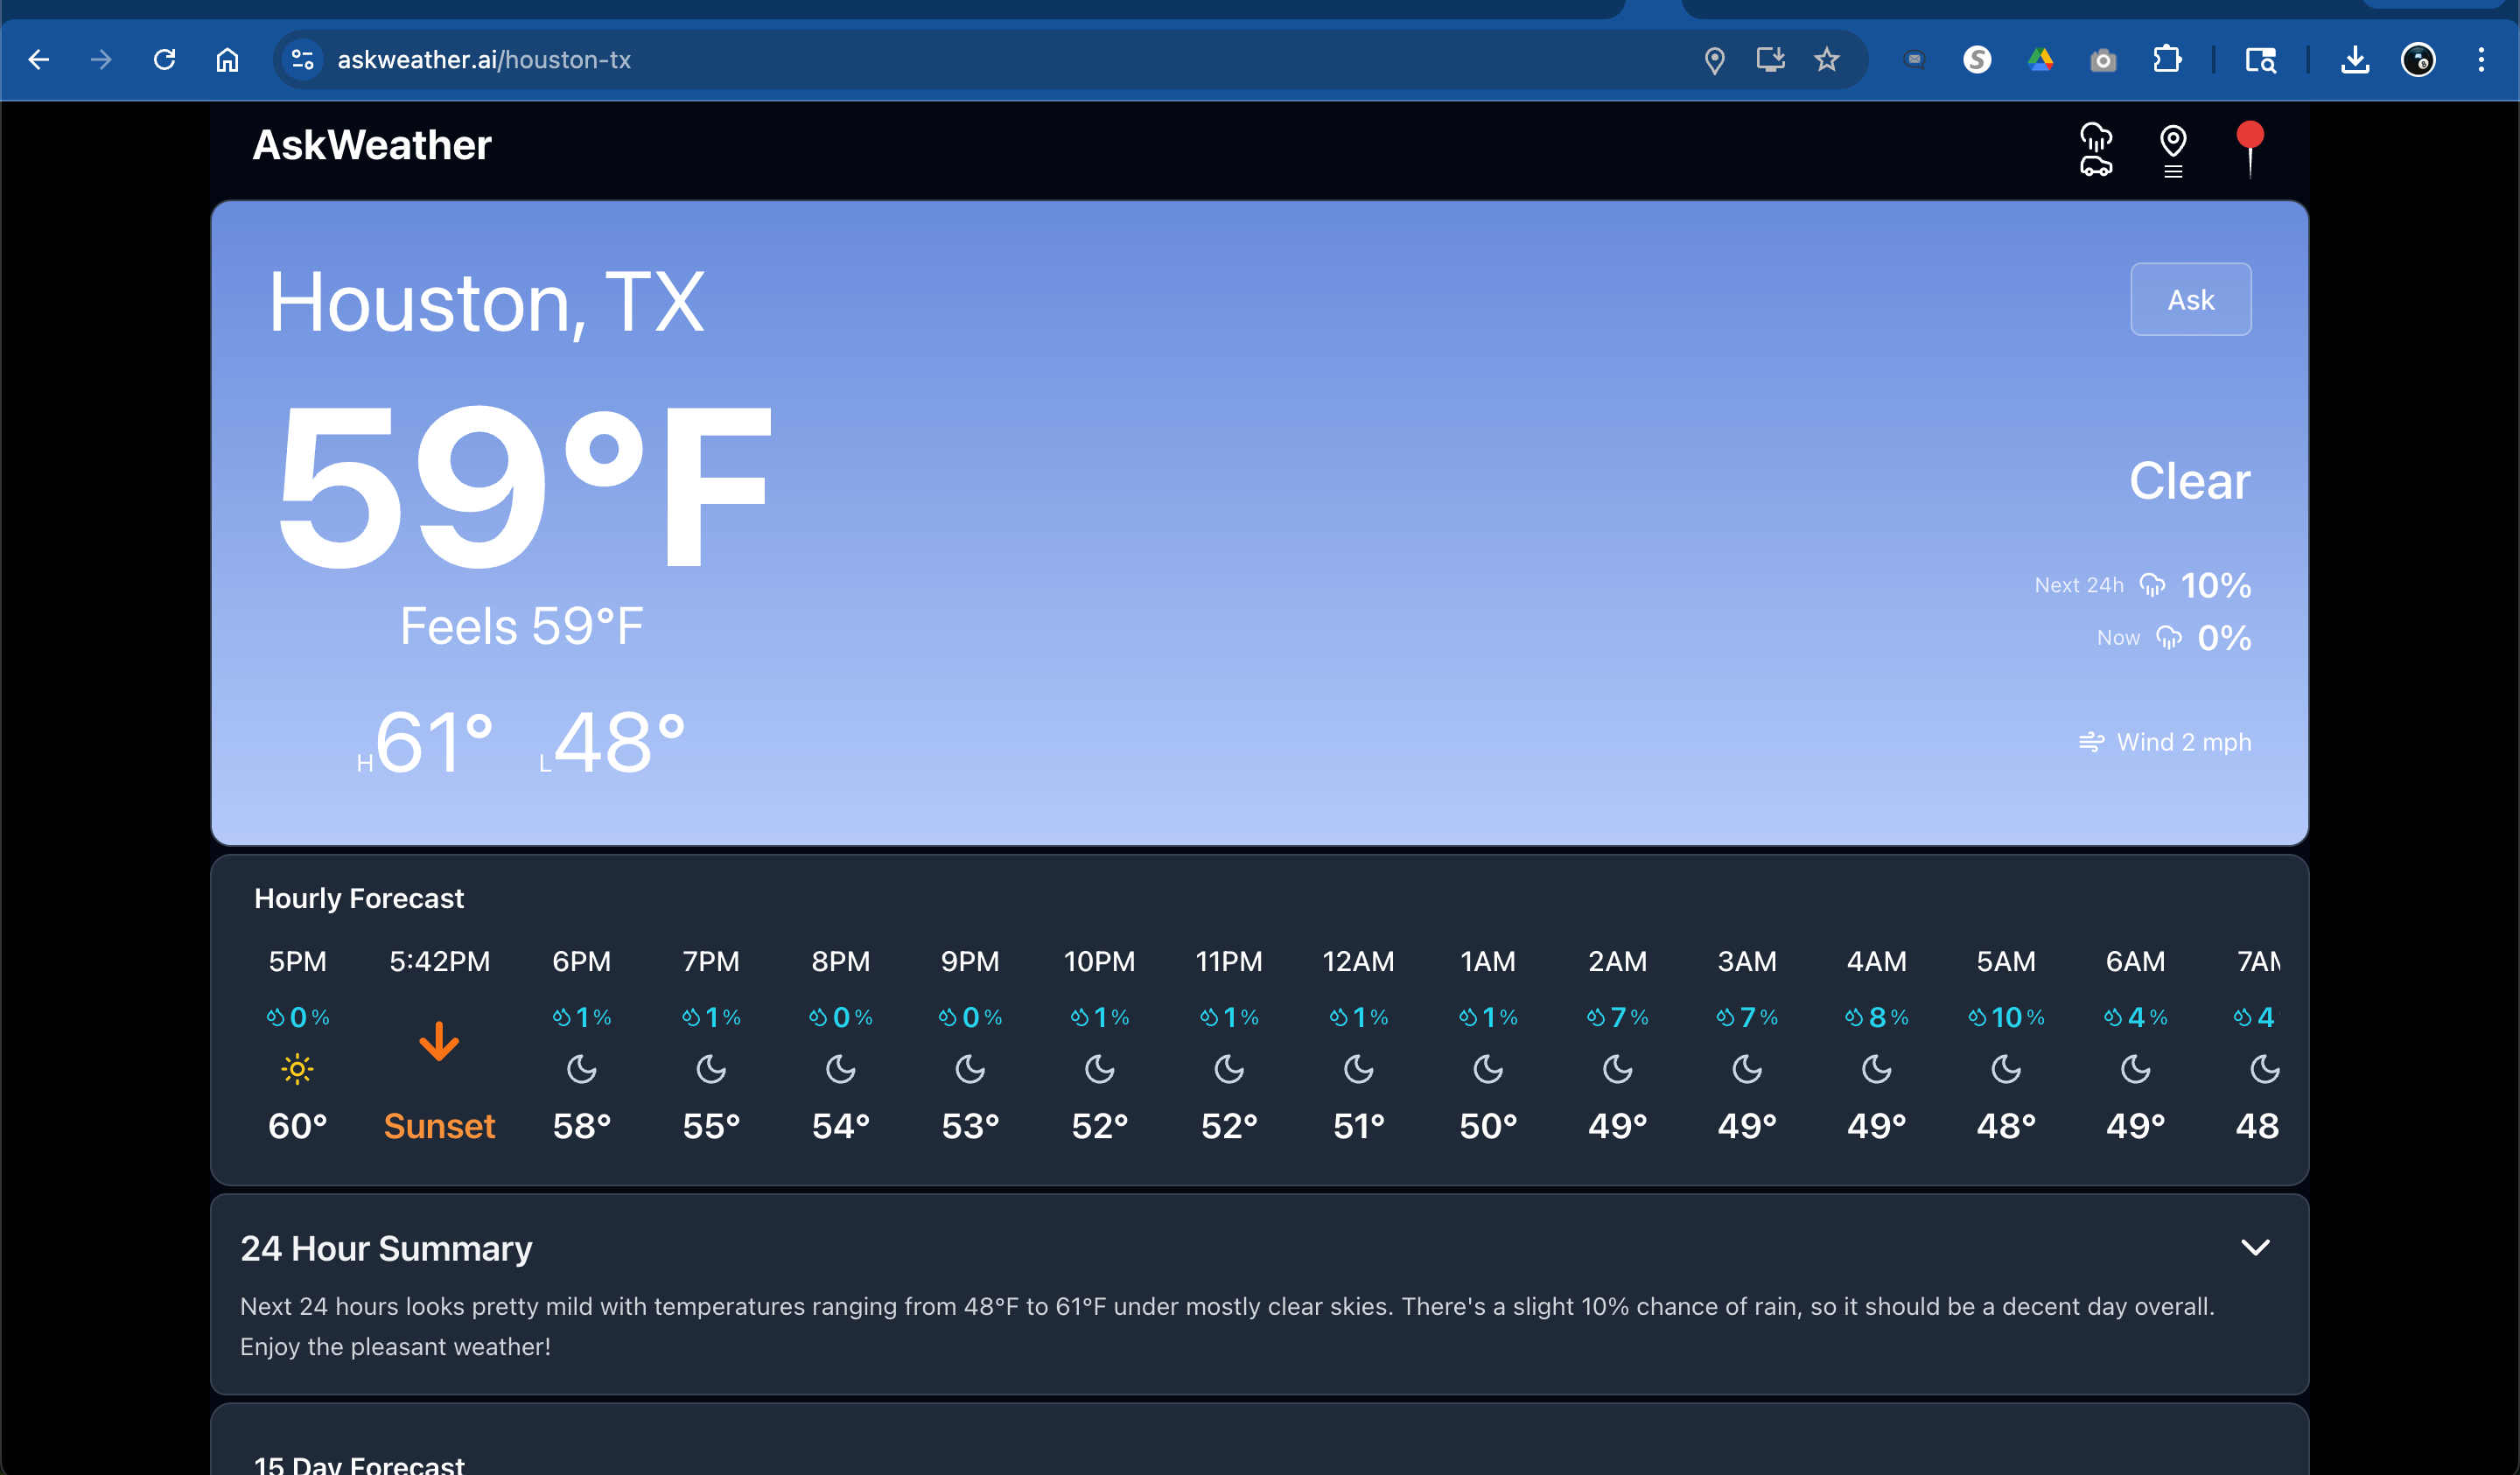2520x1475 pixels.
Task: Click the browser location permission icon
Action: click(1714, 60)
